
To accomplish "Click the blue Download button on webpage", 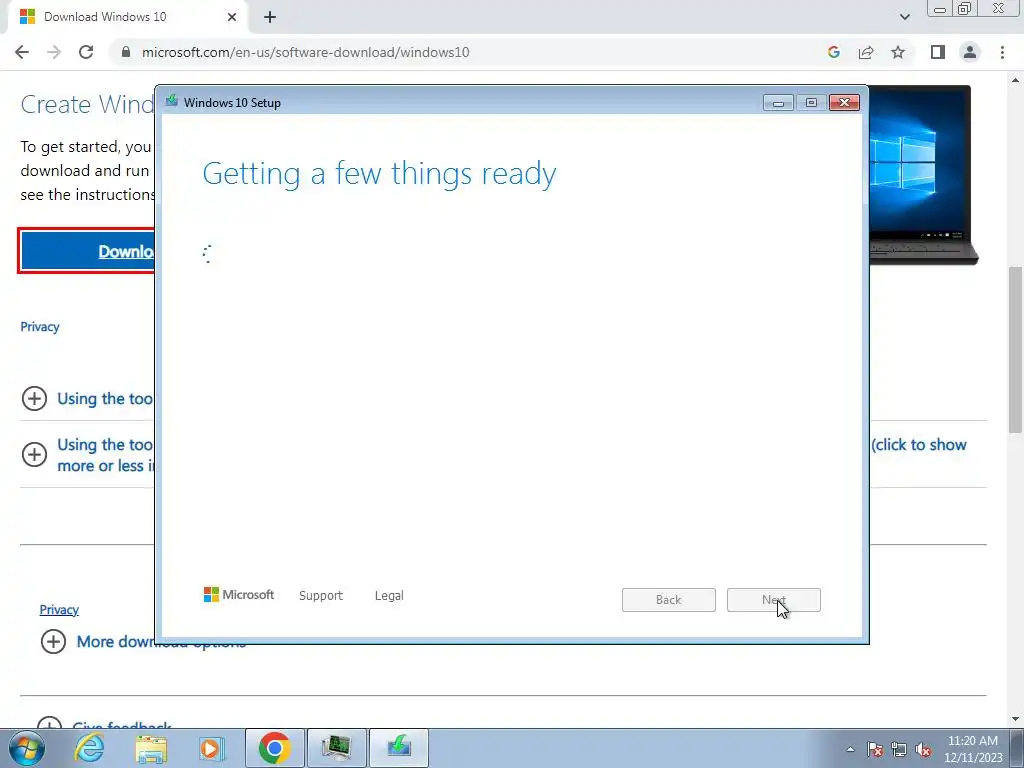I will coord(88,251).
